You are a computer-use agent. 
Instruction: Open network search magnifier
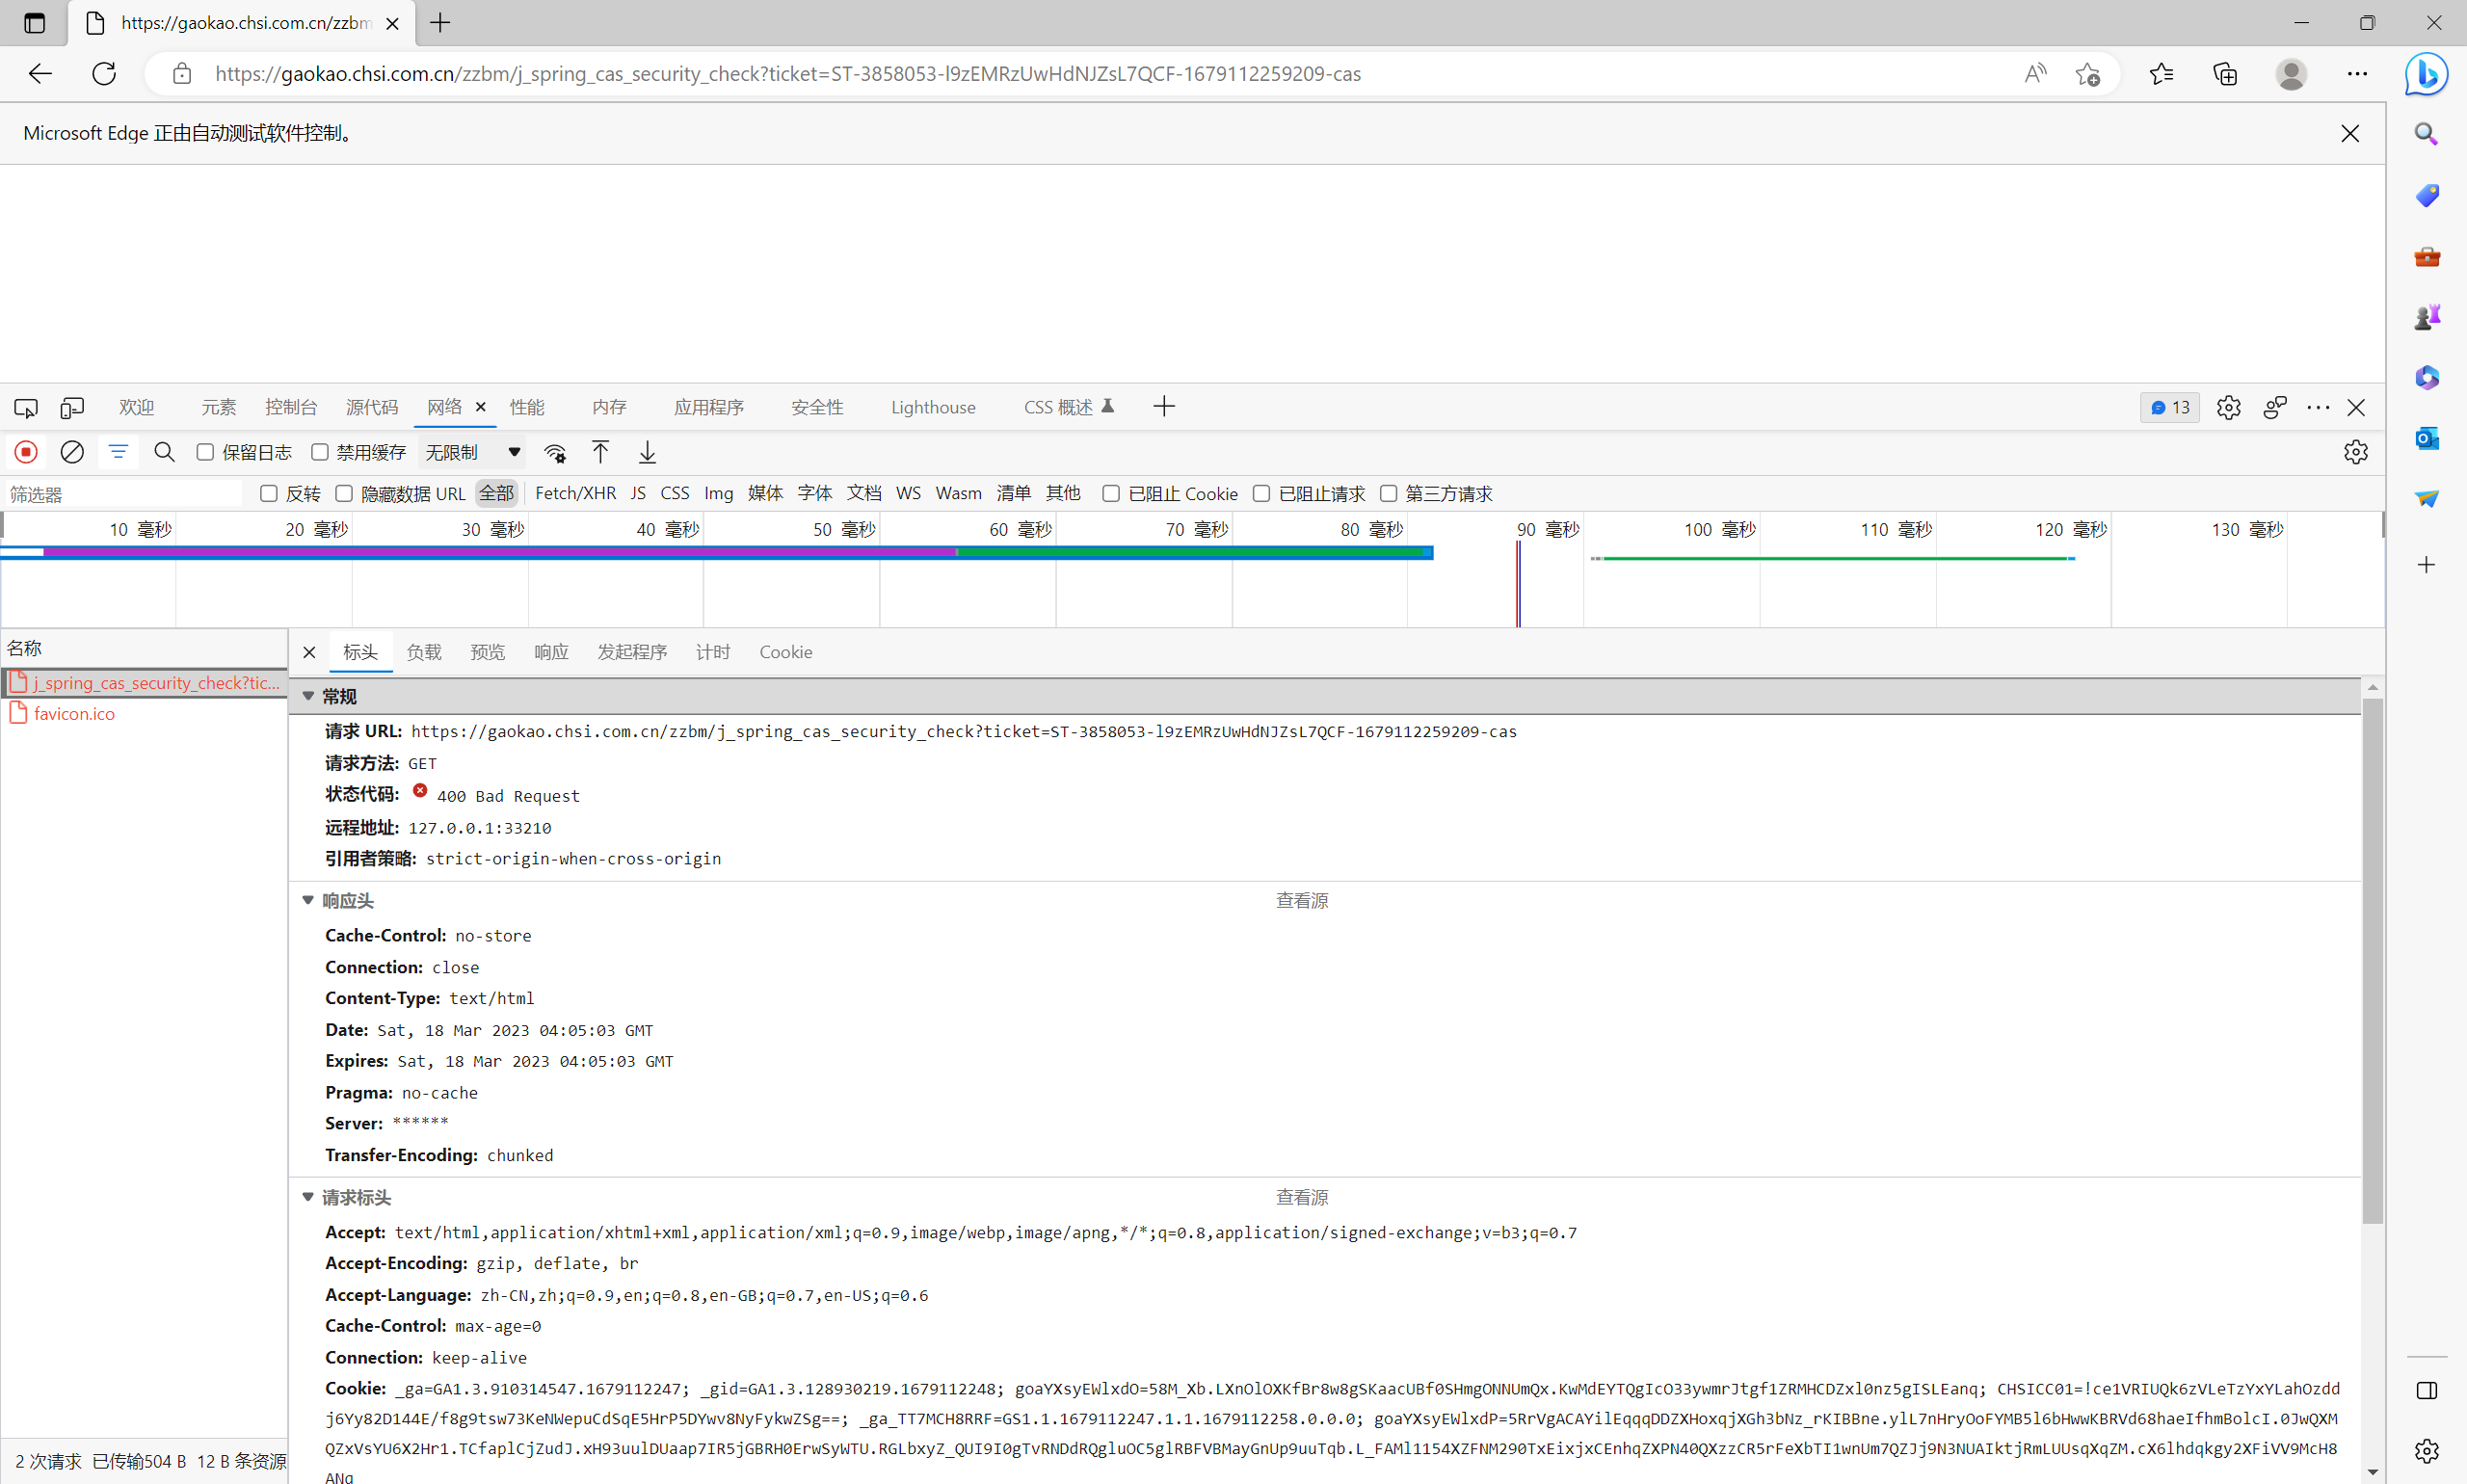coord(165,452)
